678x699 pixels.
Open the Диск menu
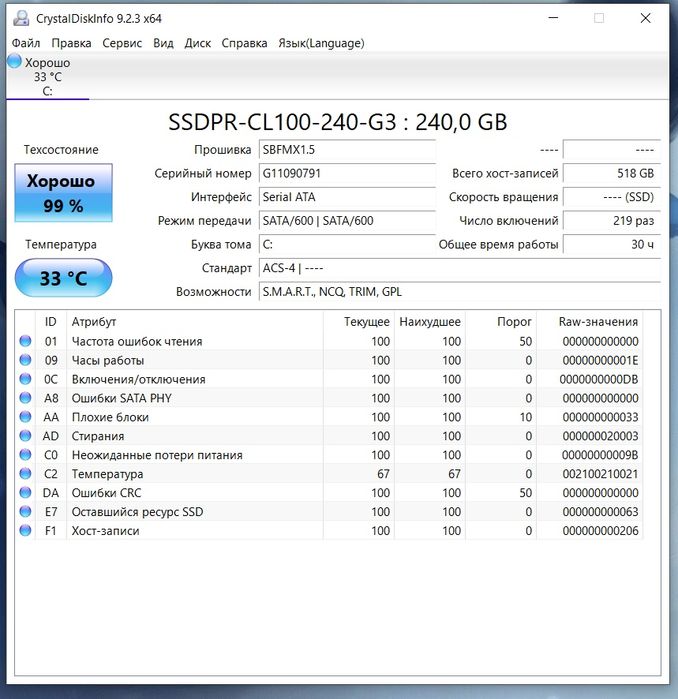point(198,43)
